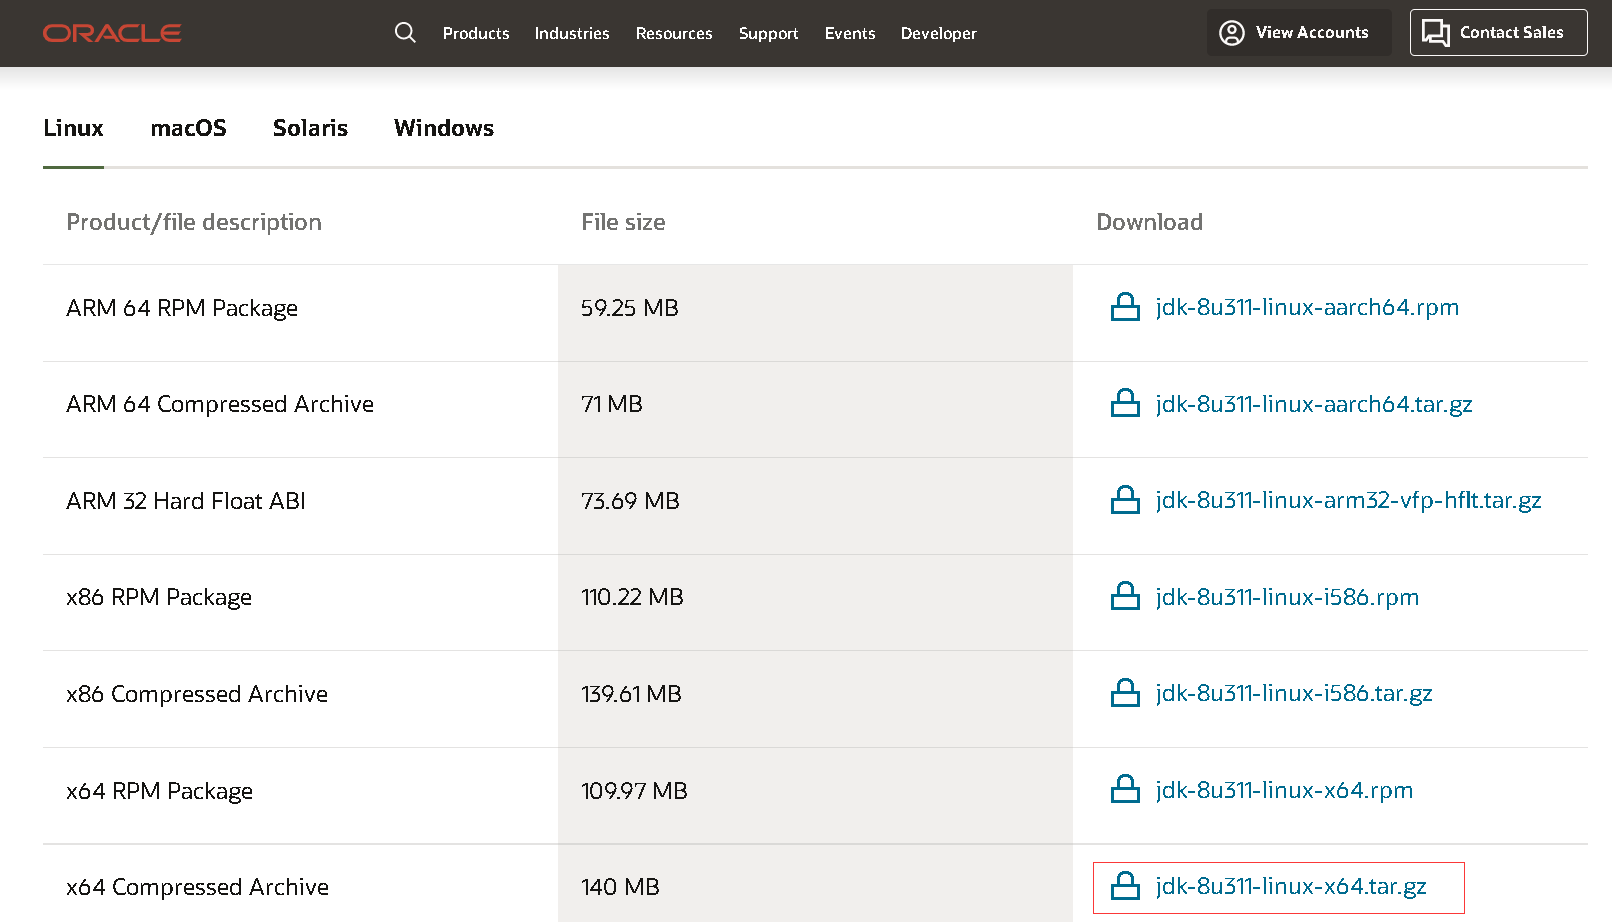Select the Linux tab
This screenshot has width=1612, height=922.
point(73,128)
